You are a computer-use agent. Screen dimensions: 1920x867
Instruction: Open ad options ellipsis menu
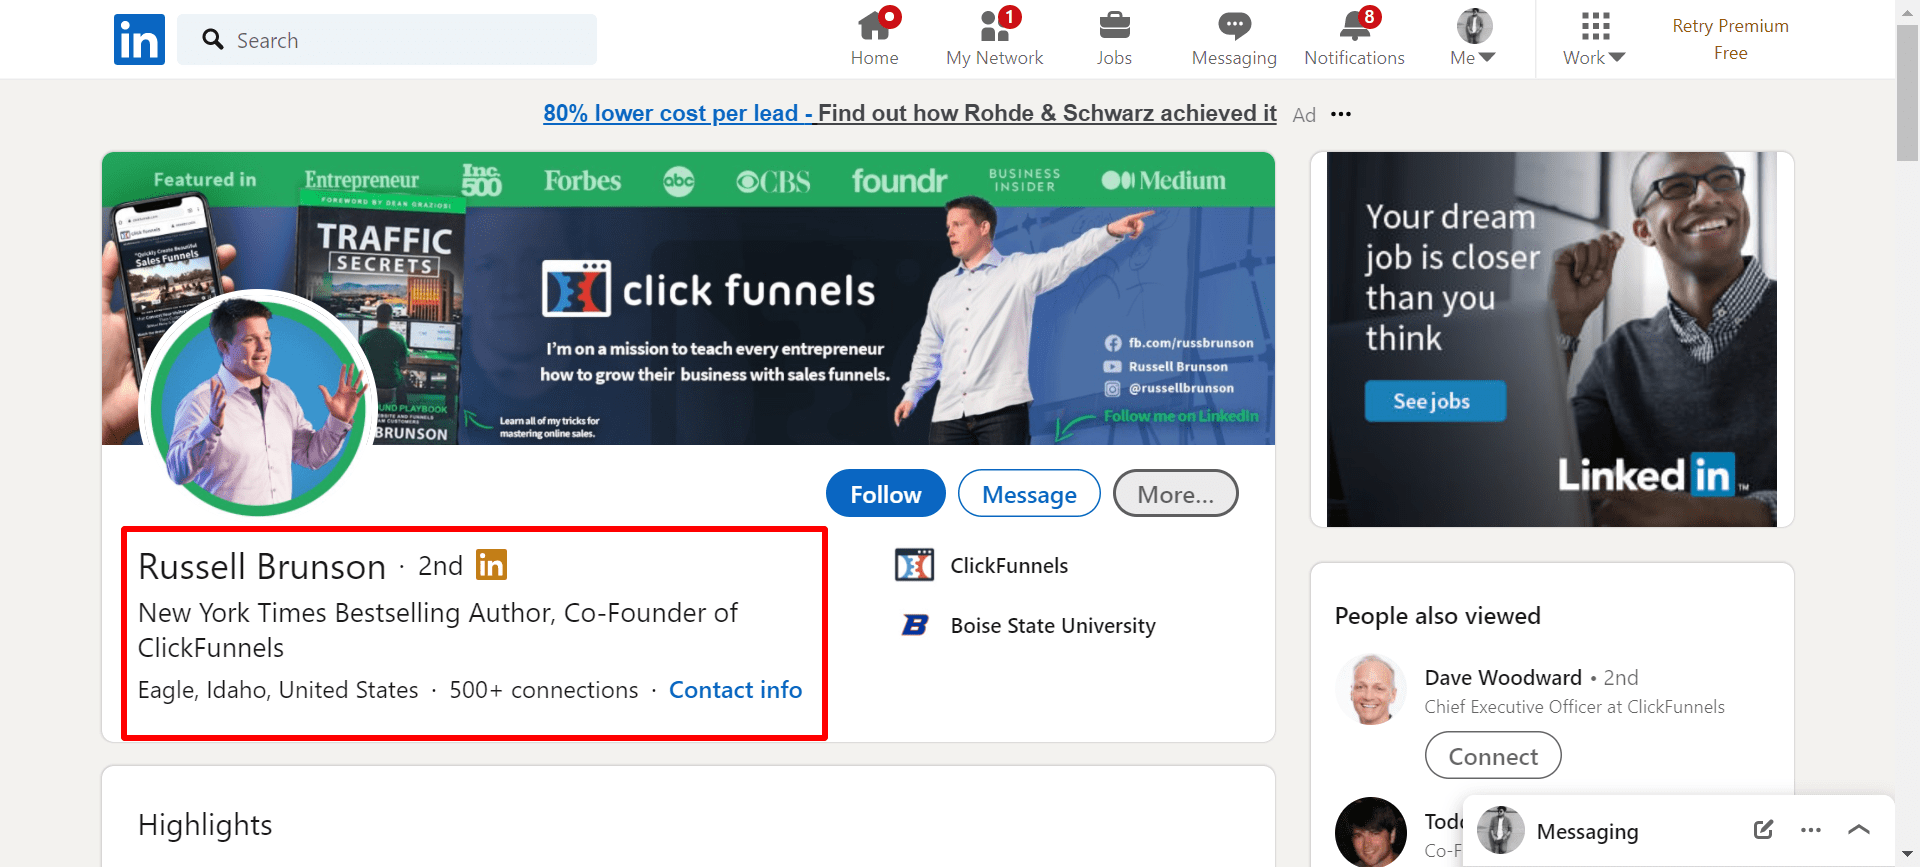click(1341, 114)
